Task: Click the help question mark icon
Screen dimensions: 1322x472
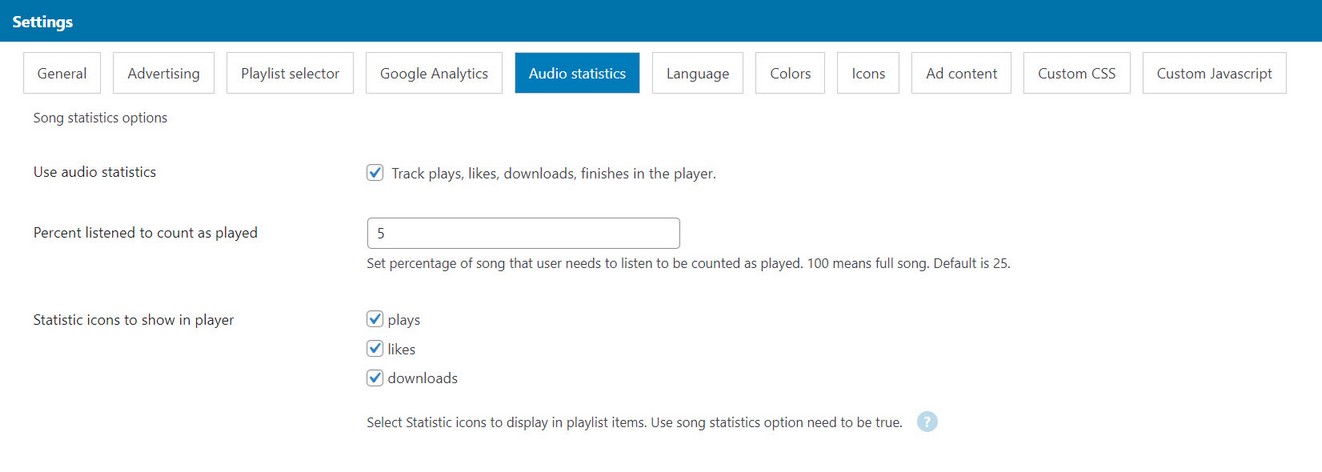Action: click(927, 422)
